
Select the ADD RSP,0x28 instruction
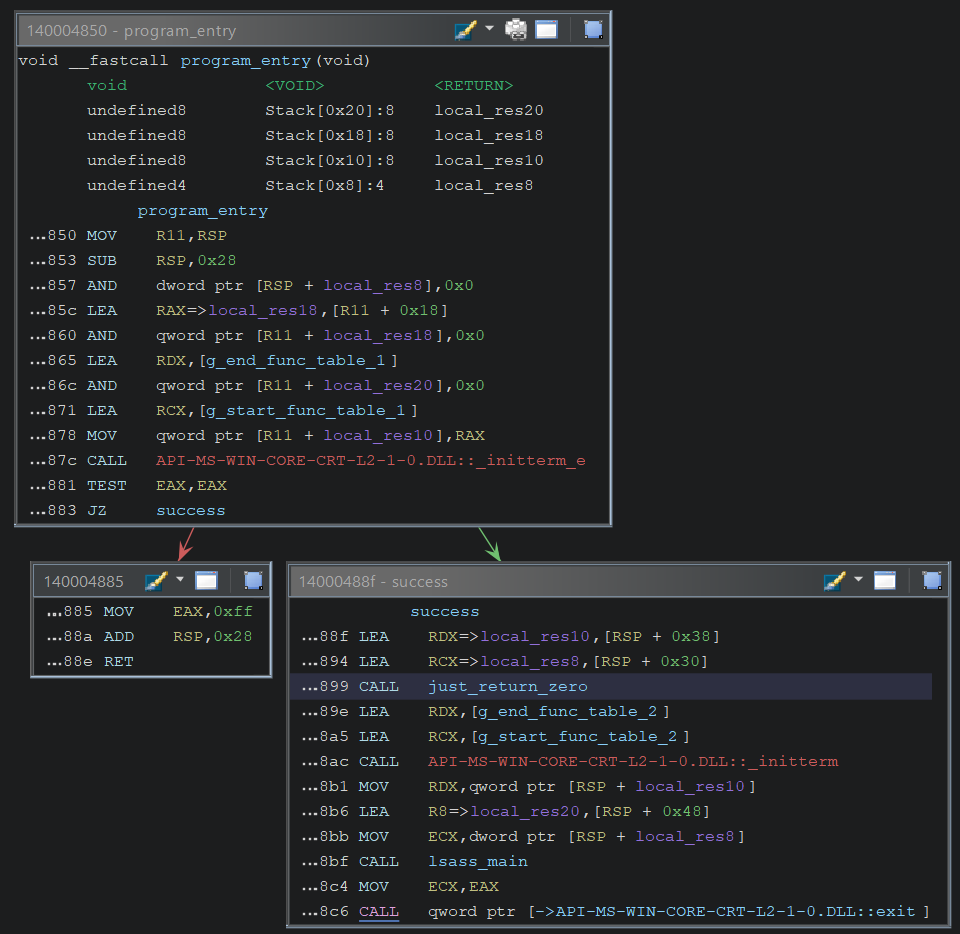tap(149, 637)
